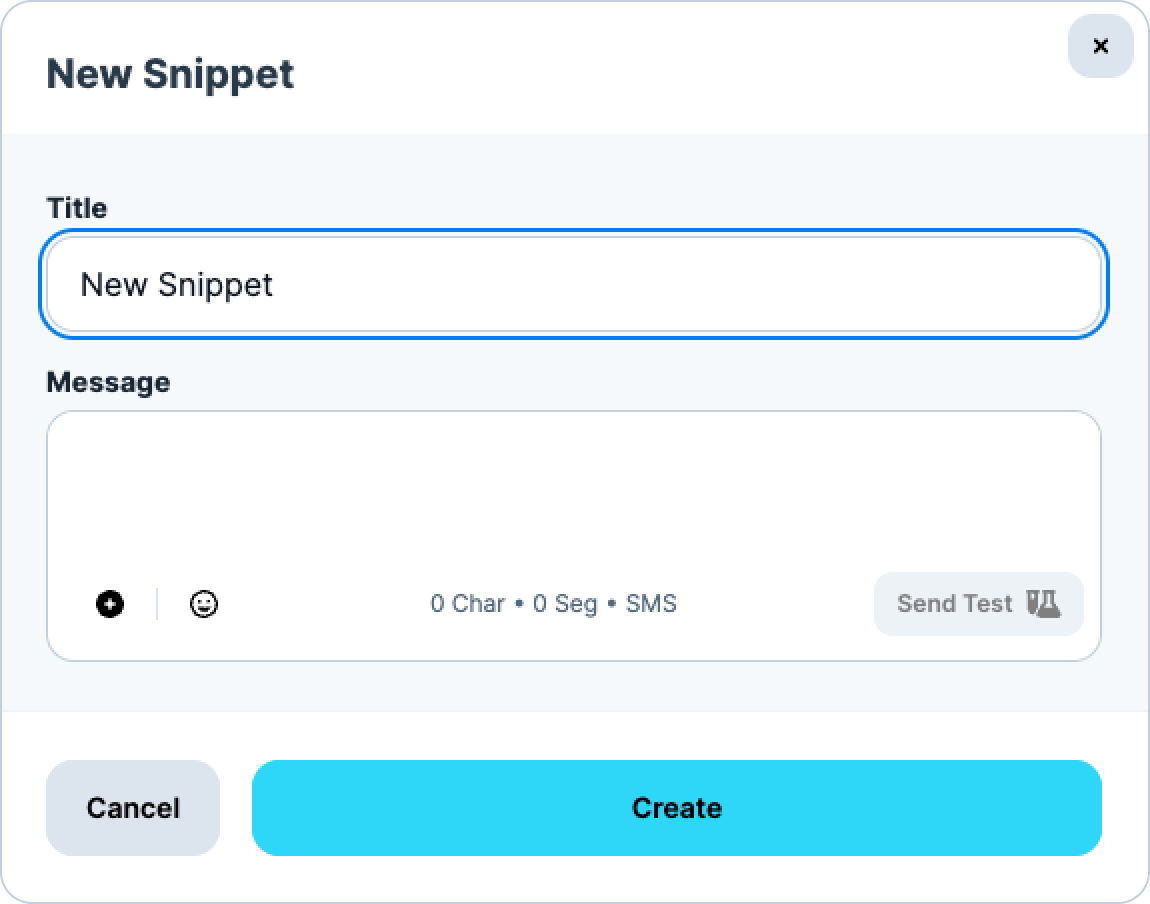Click the SMS message type indicator

click(651, 603)
